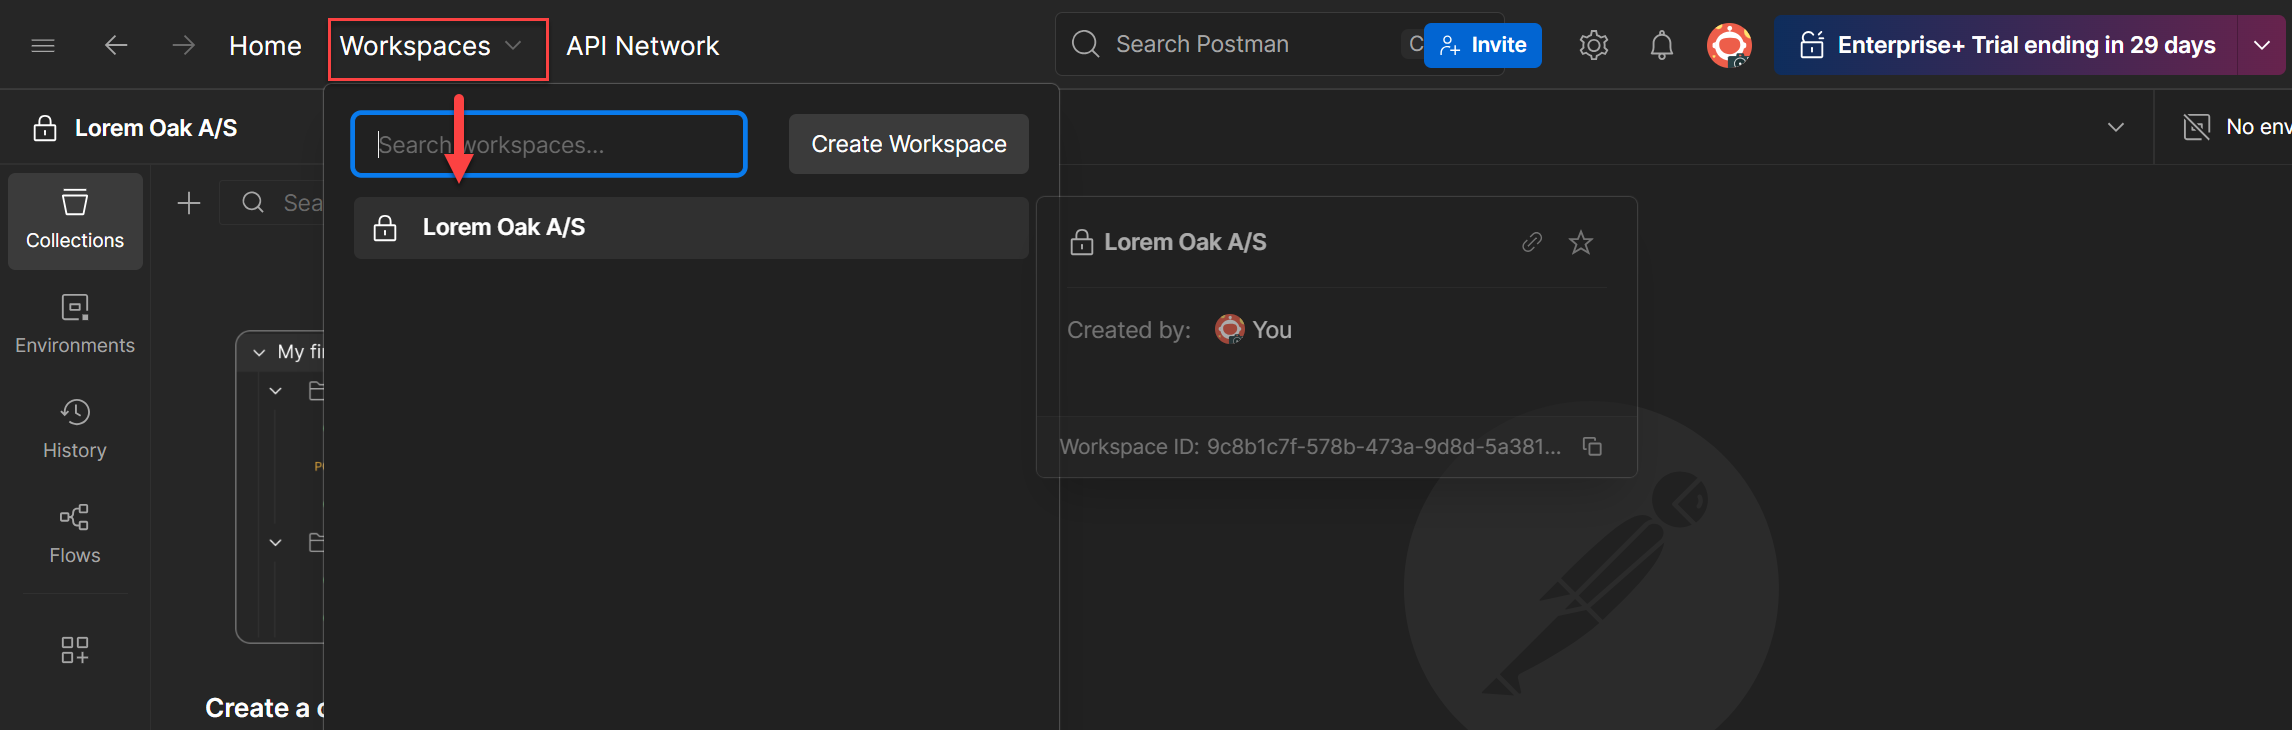
Task: Open Settings with the gear icon
Action: click(1594, 45)
